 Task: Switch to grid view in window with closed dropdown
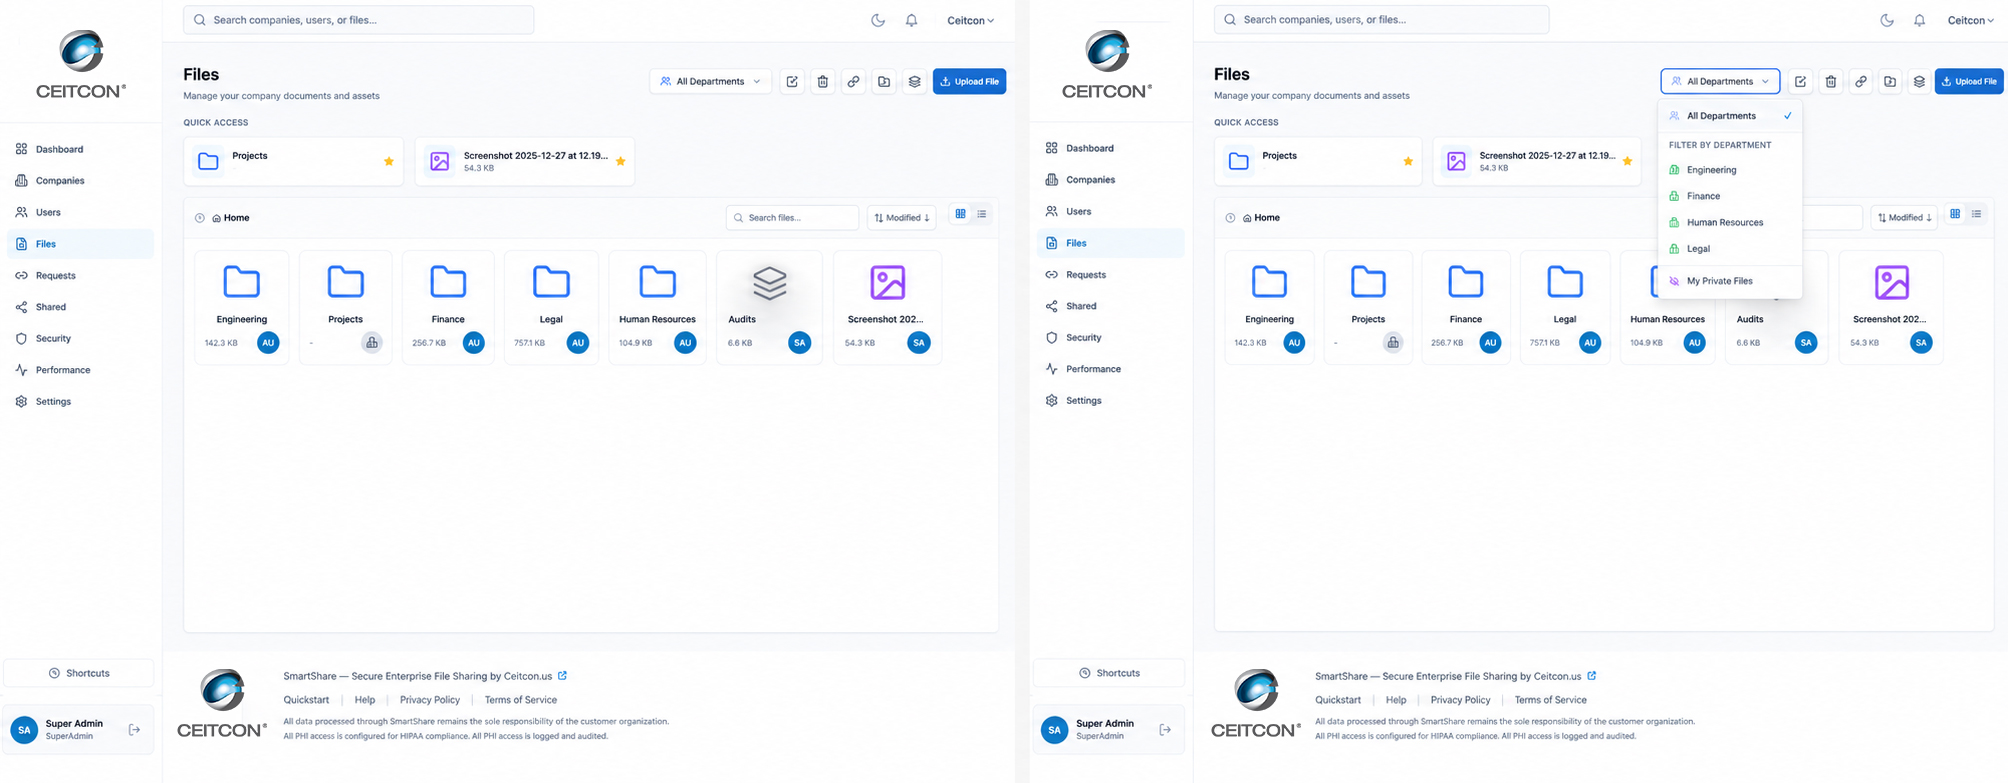pyautogui.click(x=960, y=214)
